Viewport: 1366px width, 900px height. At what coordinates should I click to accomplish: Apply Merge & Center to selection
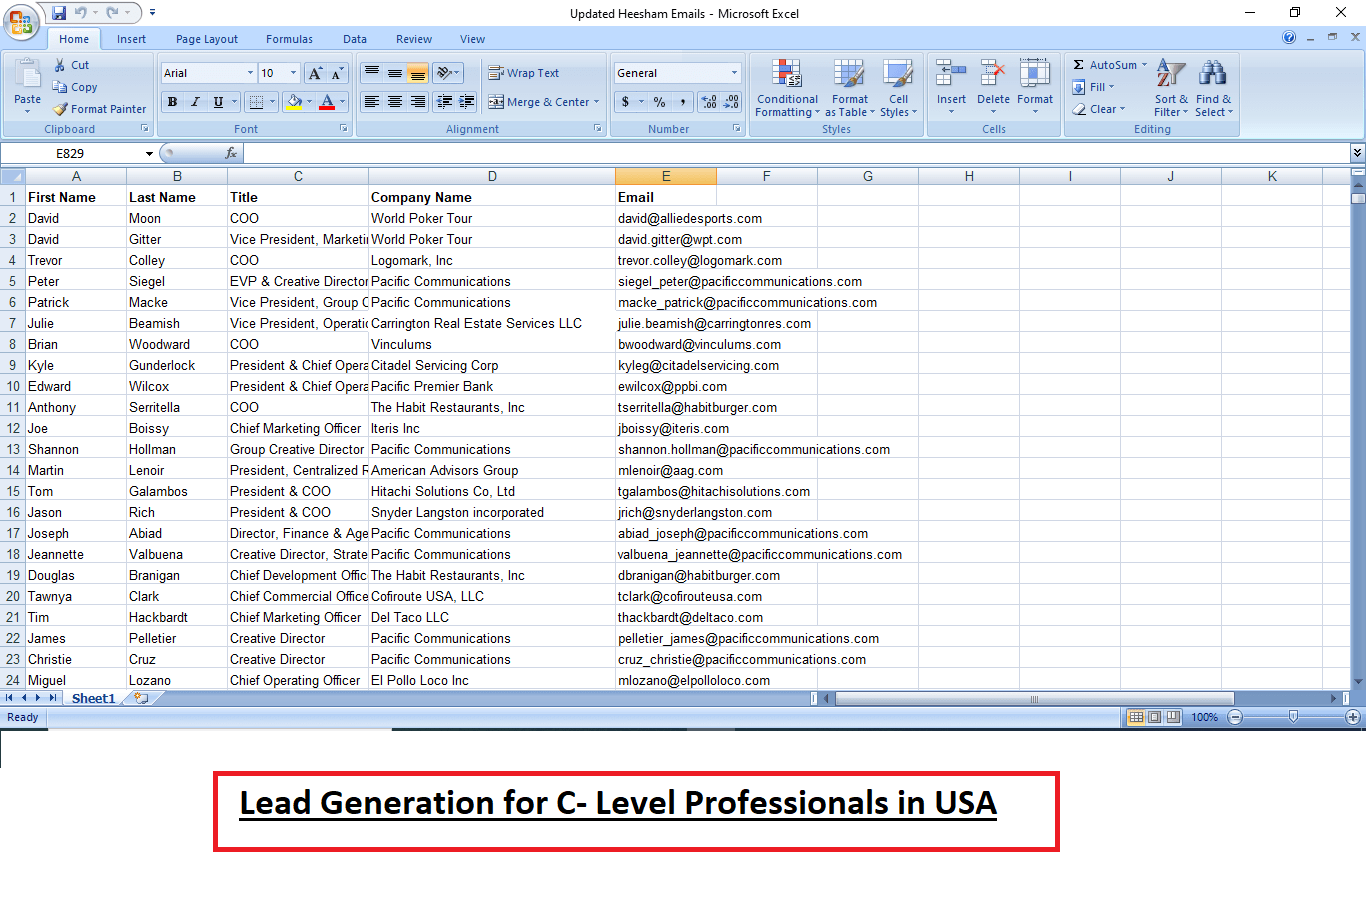click(x=544, y=102)
